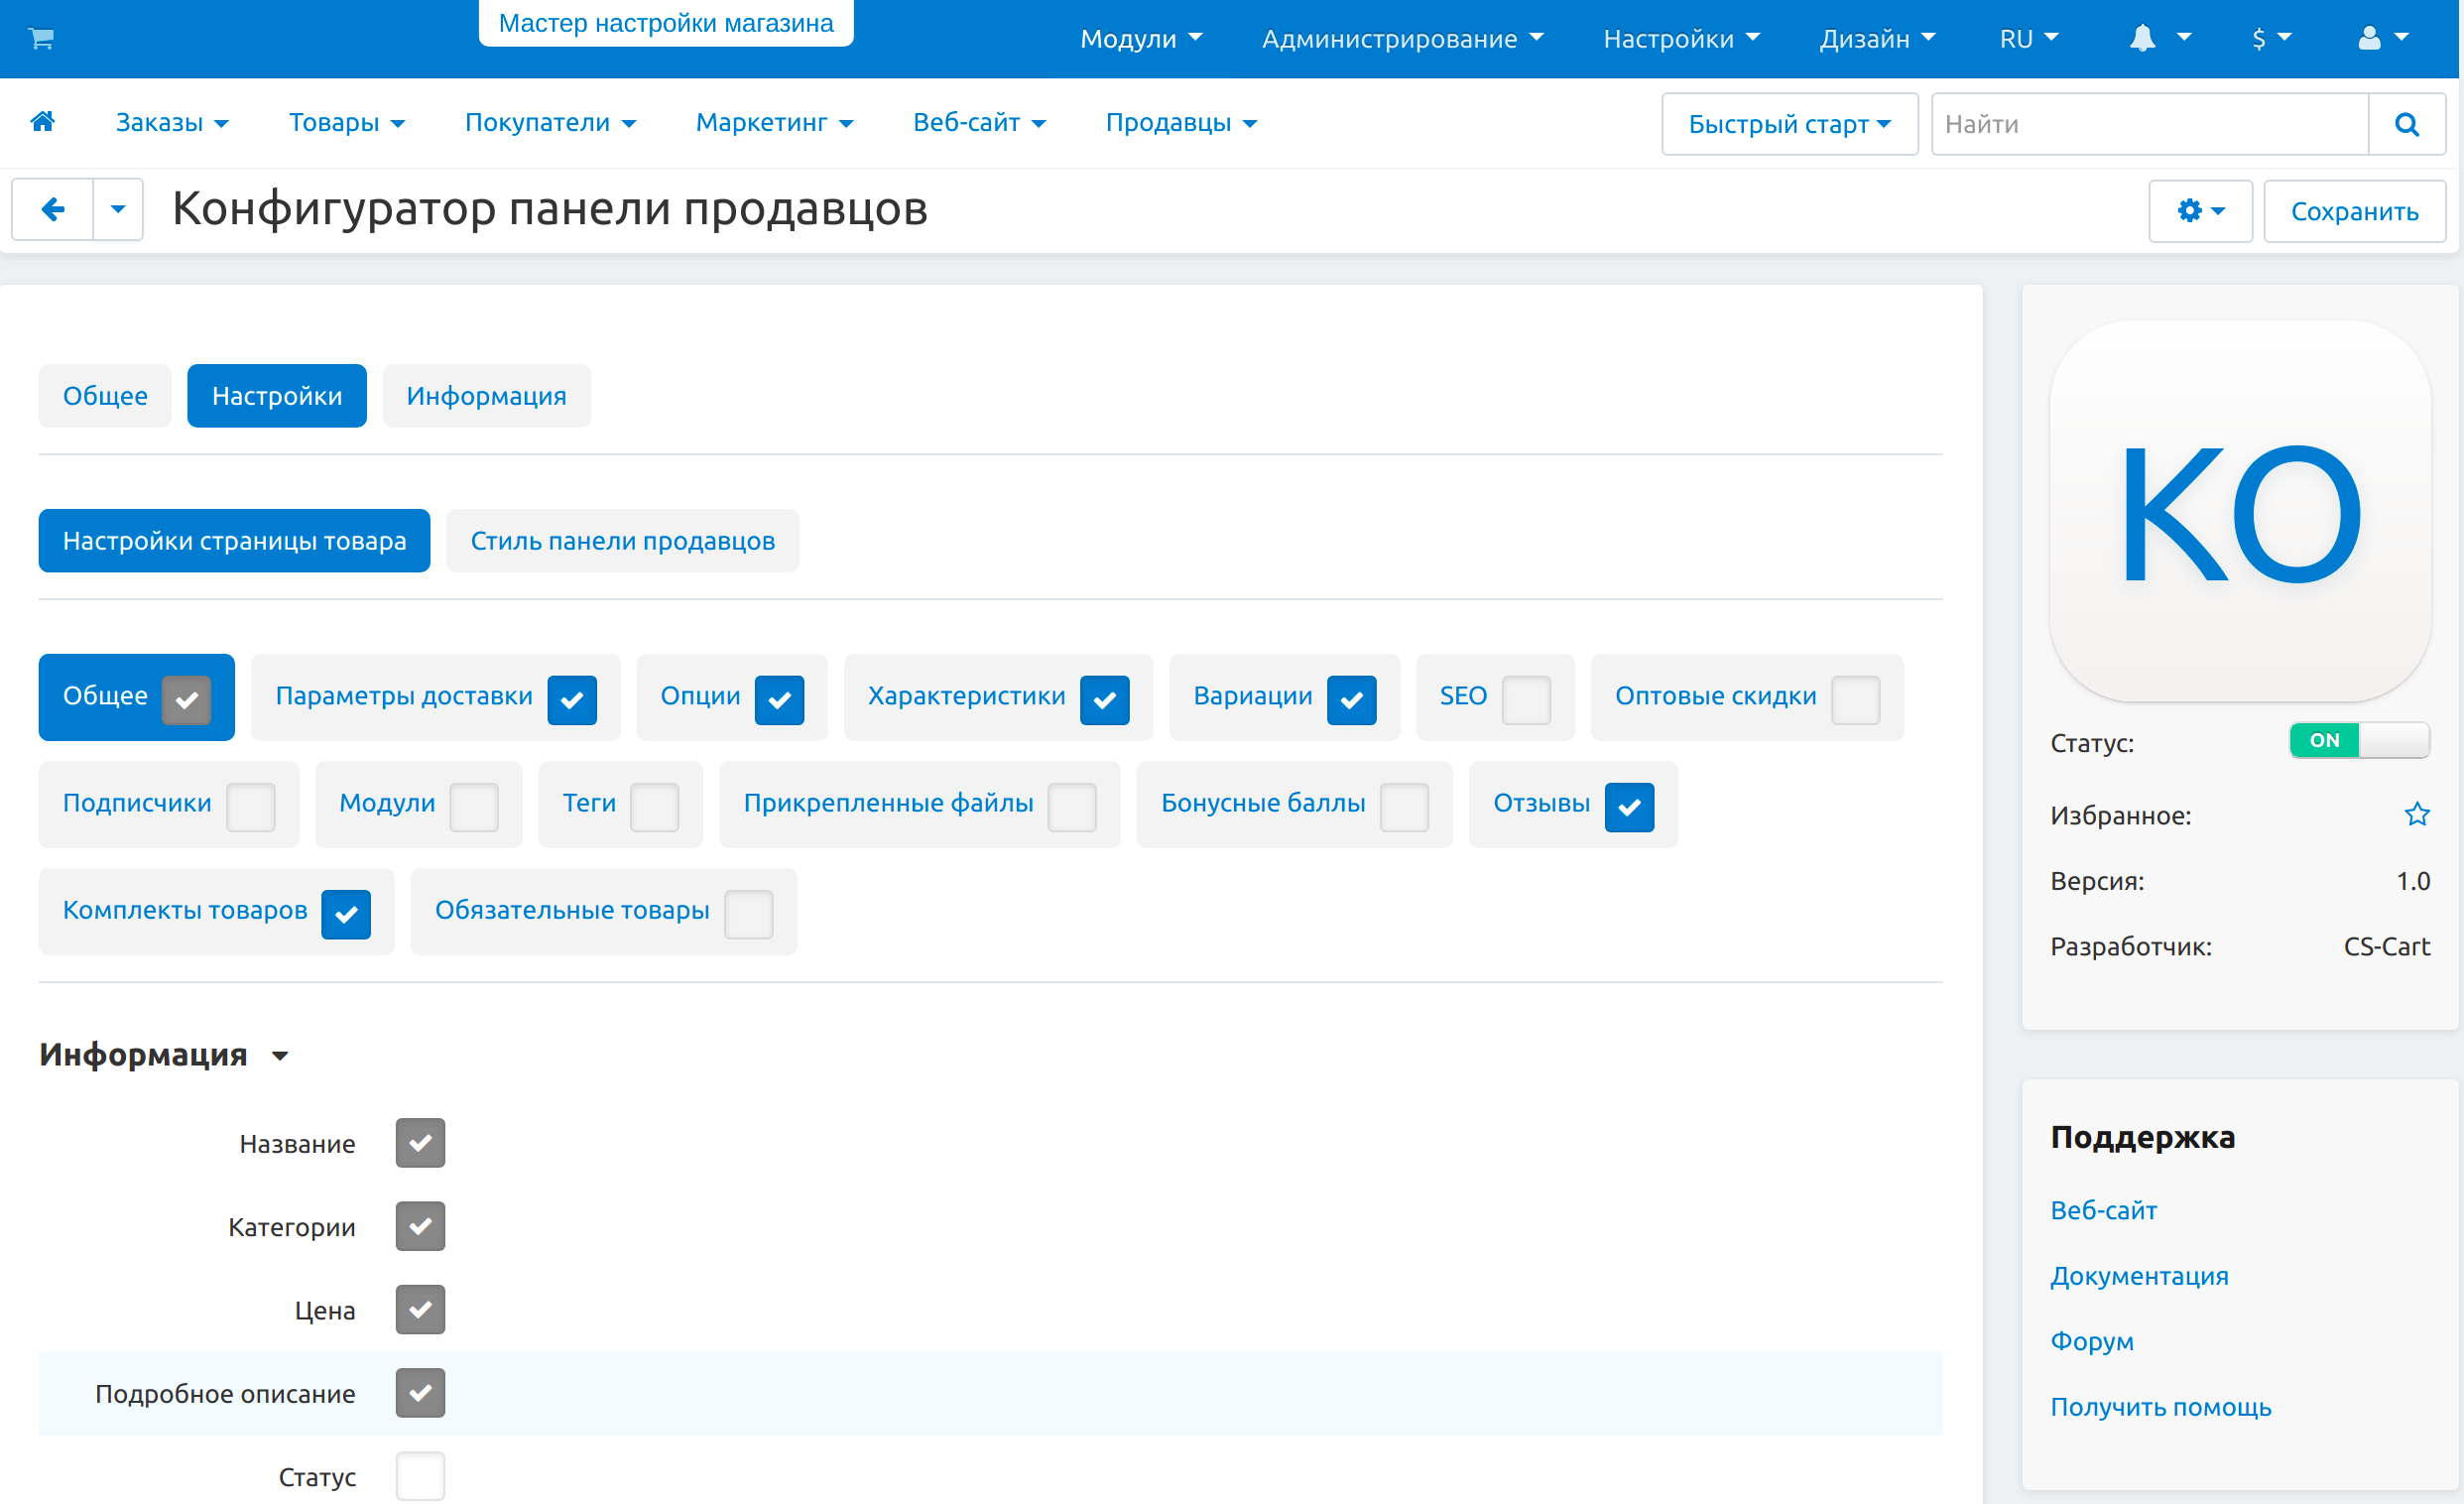Click the search magnifier icon
2464x1504 pixels.
pyautogui.click(x=2406, y=124)
